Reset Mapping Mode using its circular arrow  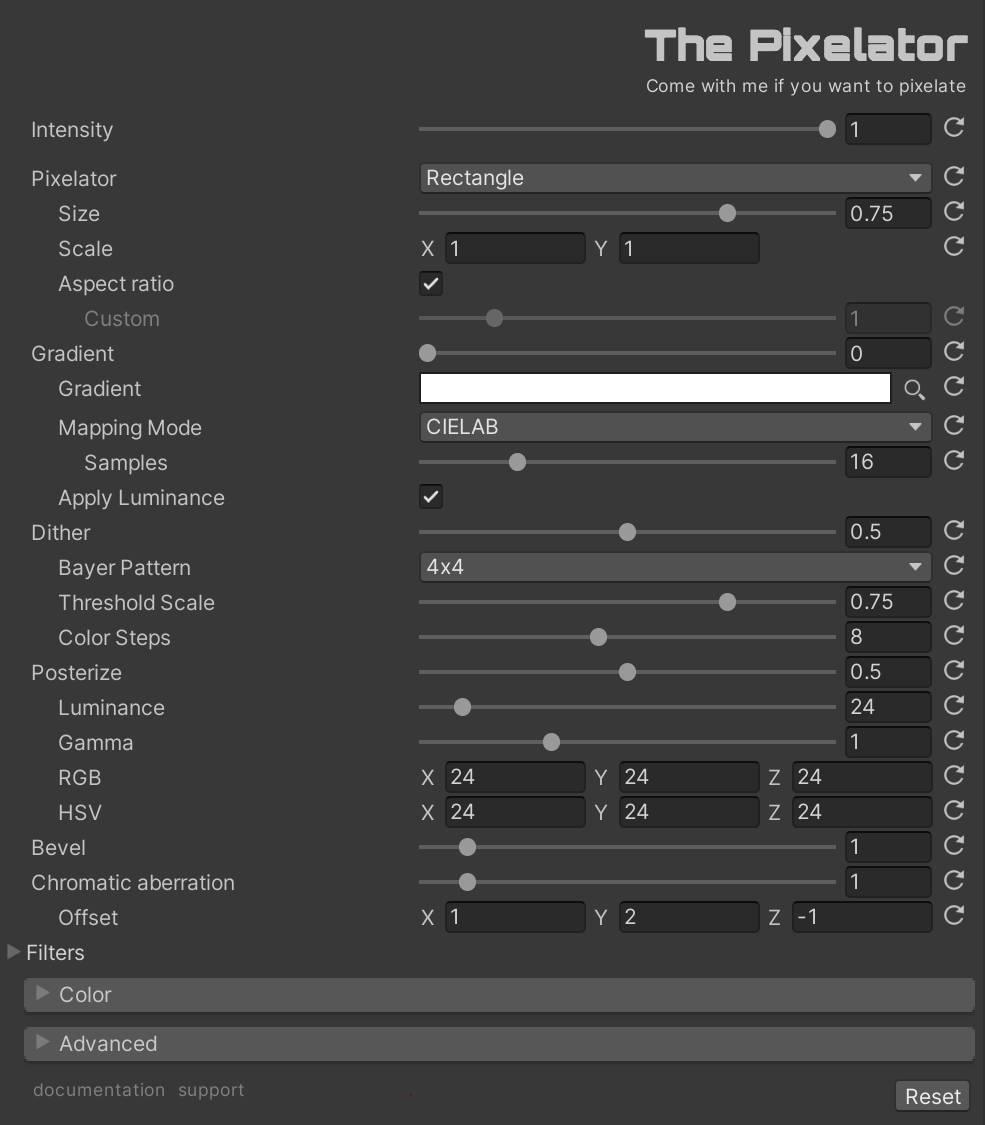[953, 425]
